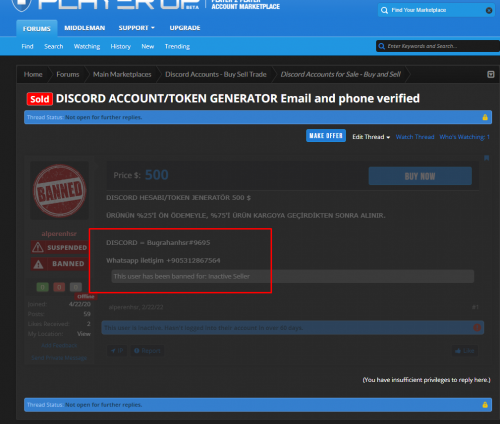
Task: Clear the Find Your Marketplace field
Action: pyautogui.click(x=489, y=10)
